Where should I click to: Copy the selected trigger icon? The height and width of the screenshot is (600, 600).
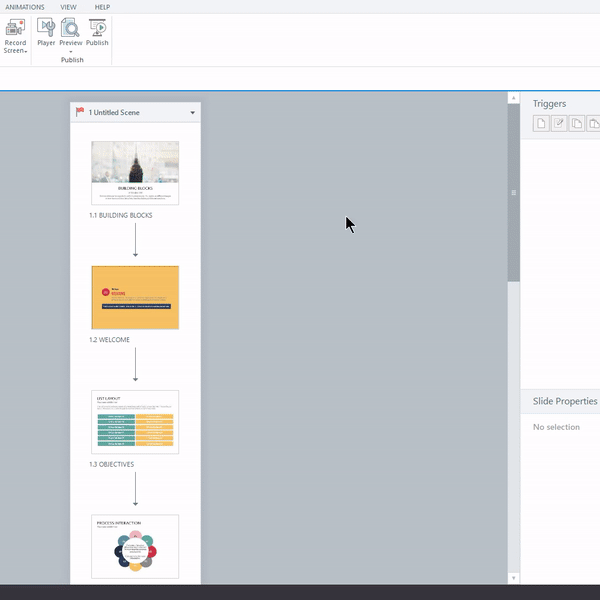[x=577, y=123]
